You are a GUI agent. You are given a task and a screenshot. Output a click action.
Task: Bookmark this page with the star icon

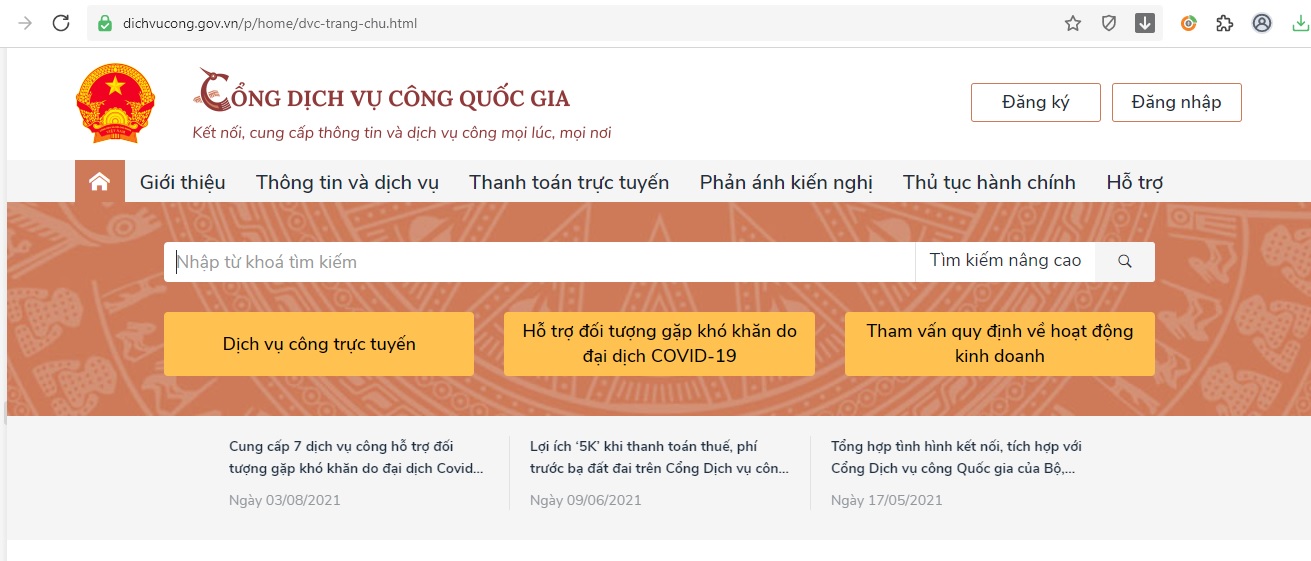(1073, 23)
